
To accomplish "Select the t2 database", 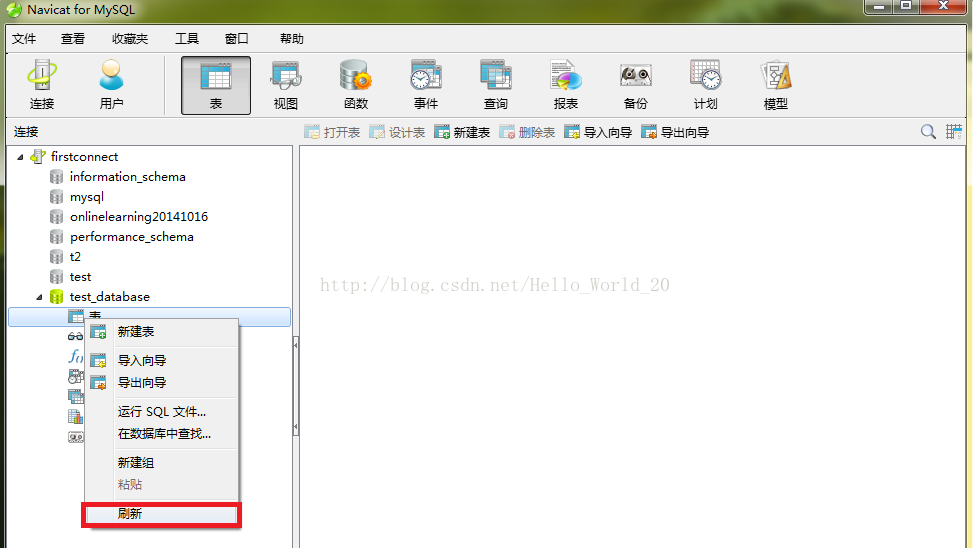I will 75,256.
